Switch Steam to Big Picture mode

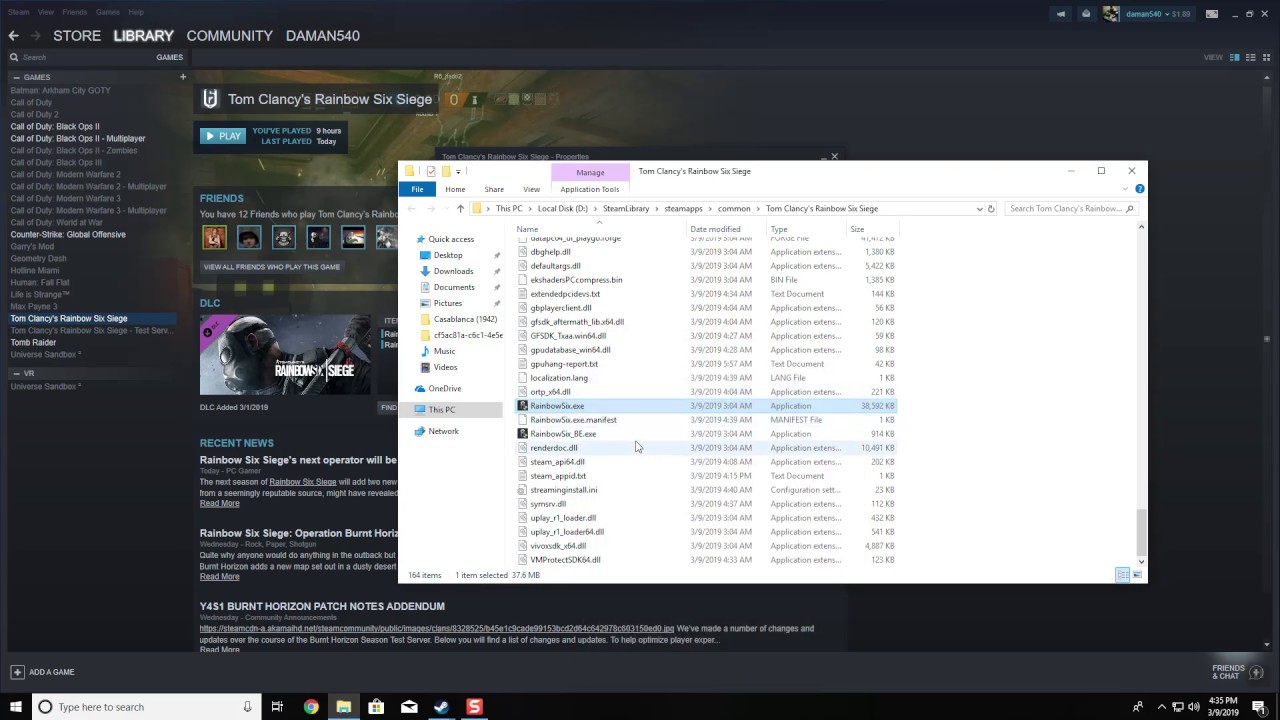[1212, 14]
